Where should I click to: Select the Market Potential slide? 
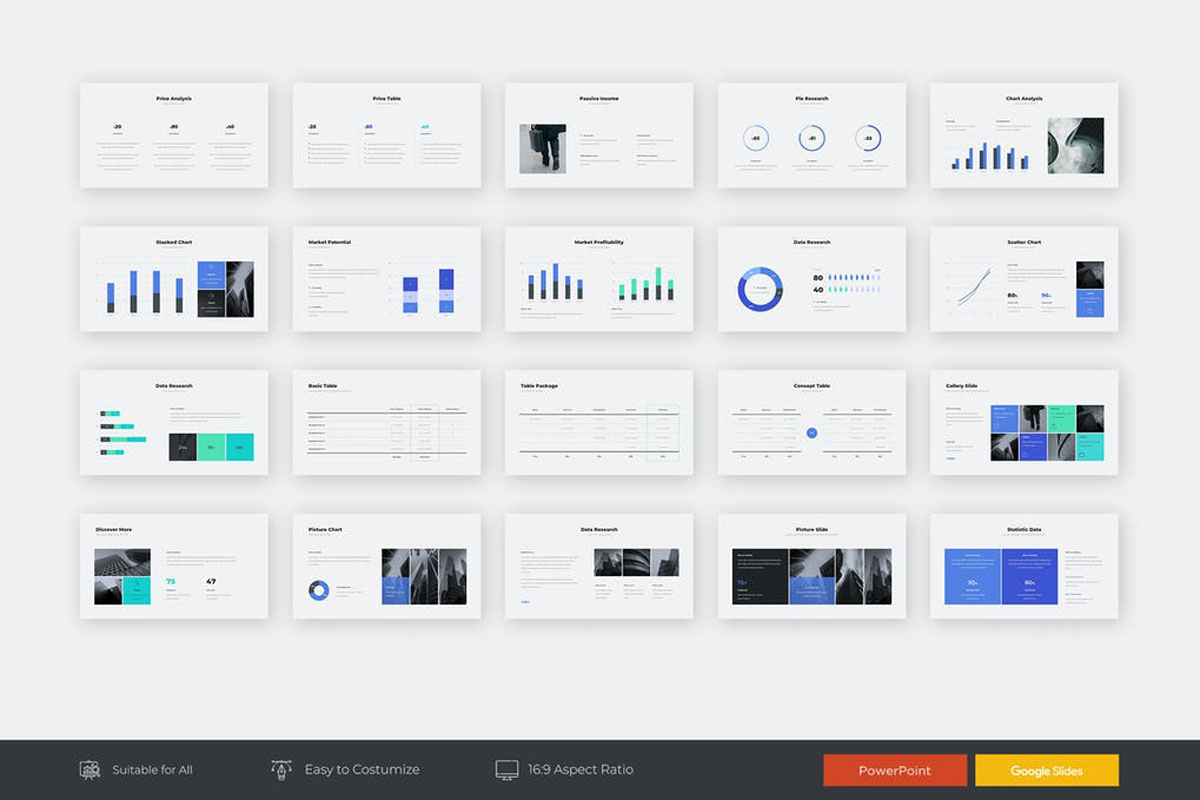pos(387,278)
